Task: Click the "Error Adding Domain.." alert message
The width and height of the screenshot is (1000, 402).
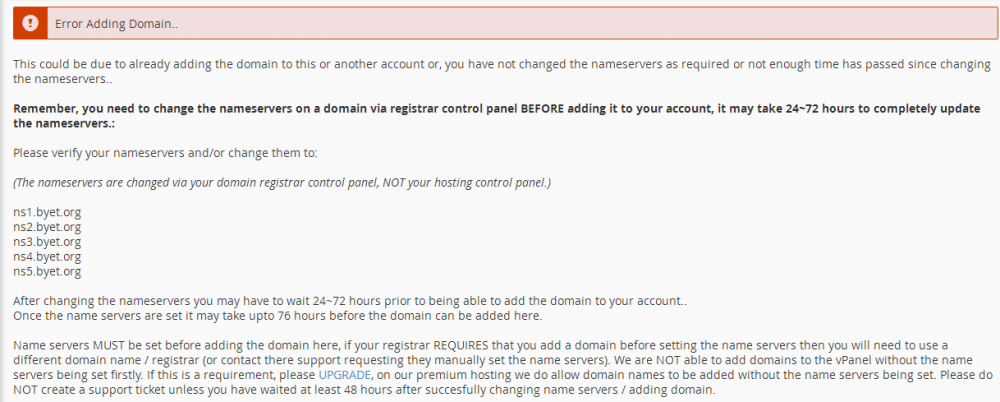Action: click(117, 24)
